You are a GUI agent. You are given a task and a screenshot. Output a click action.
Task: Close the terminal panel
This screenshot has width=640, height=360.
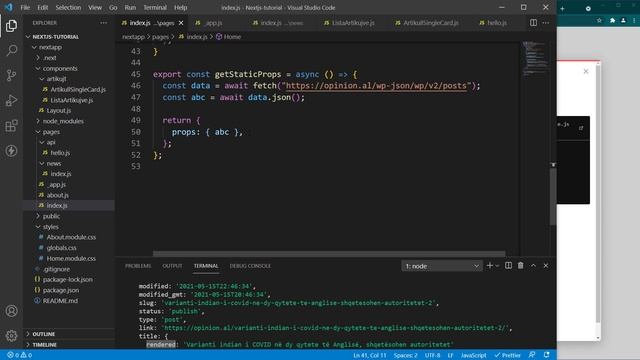pos(546,266)
